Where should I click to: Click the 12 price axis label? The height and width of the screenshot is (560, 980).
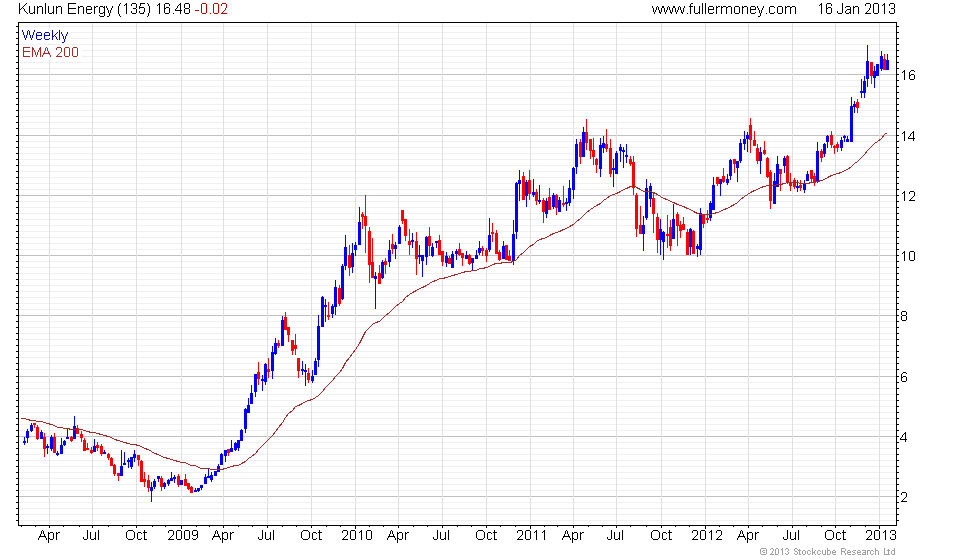908,196
